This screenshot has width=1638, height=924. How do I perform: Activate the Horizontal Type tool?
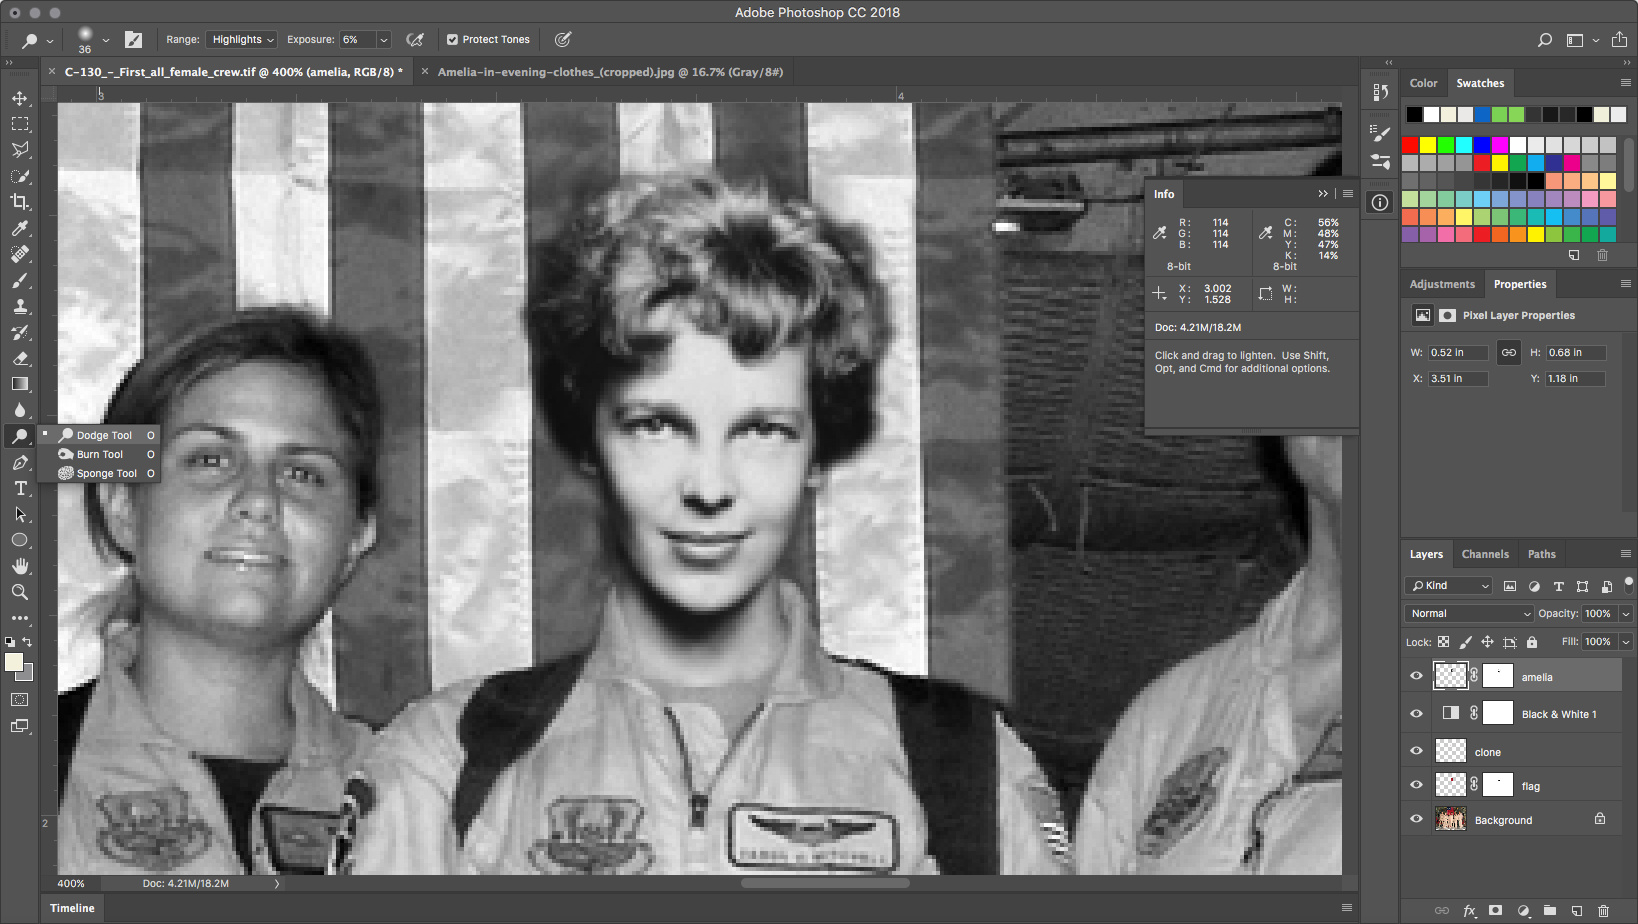20,488
